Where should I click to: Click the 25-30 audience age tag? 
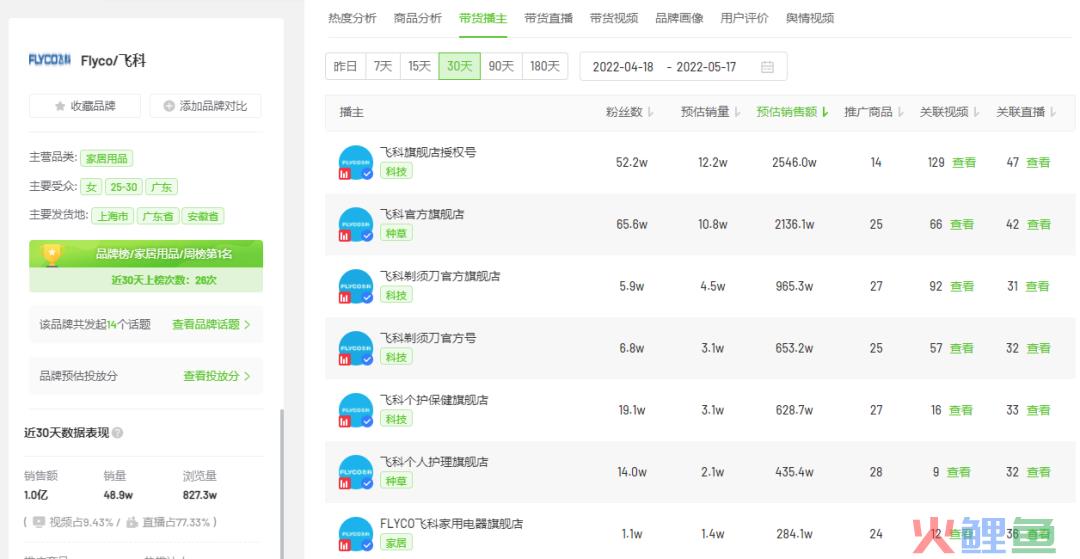123,187
